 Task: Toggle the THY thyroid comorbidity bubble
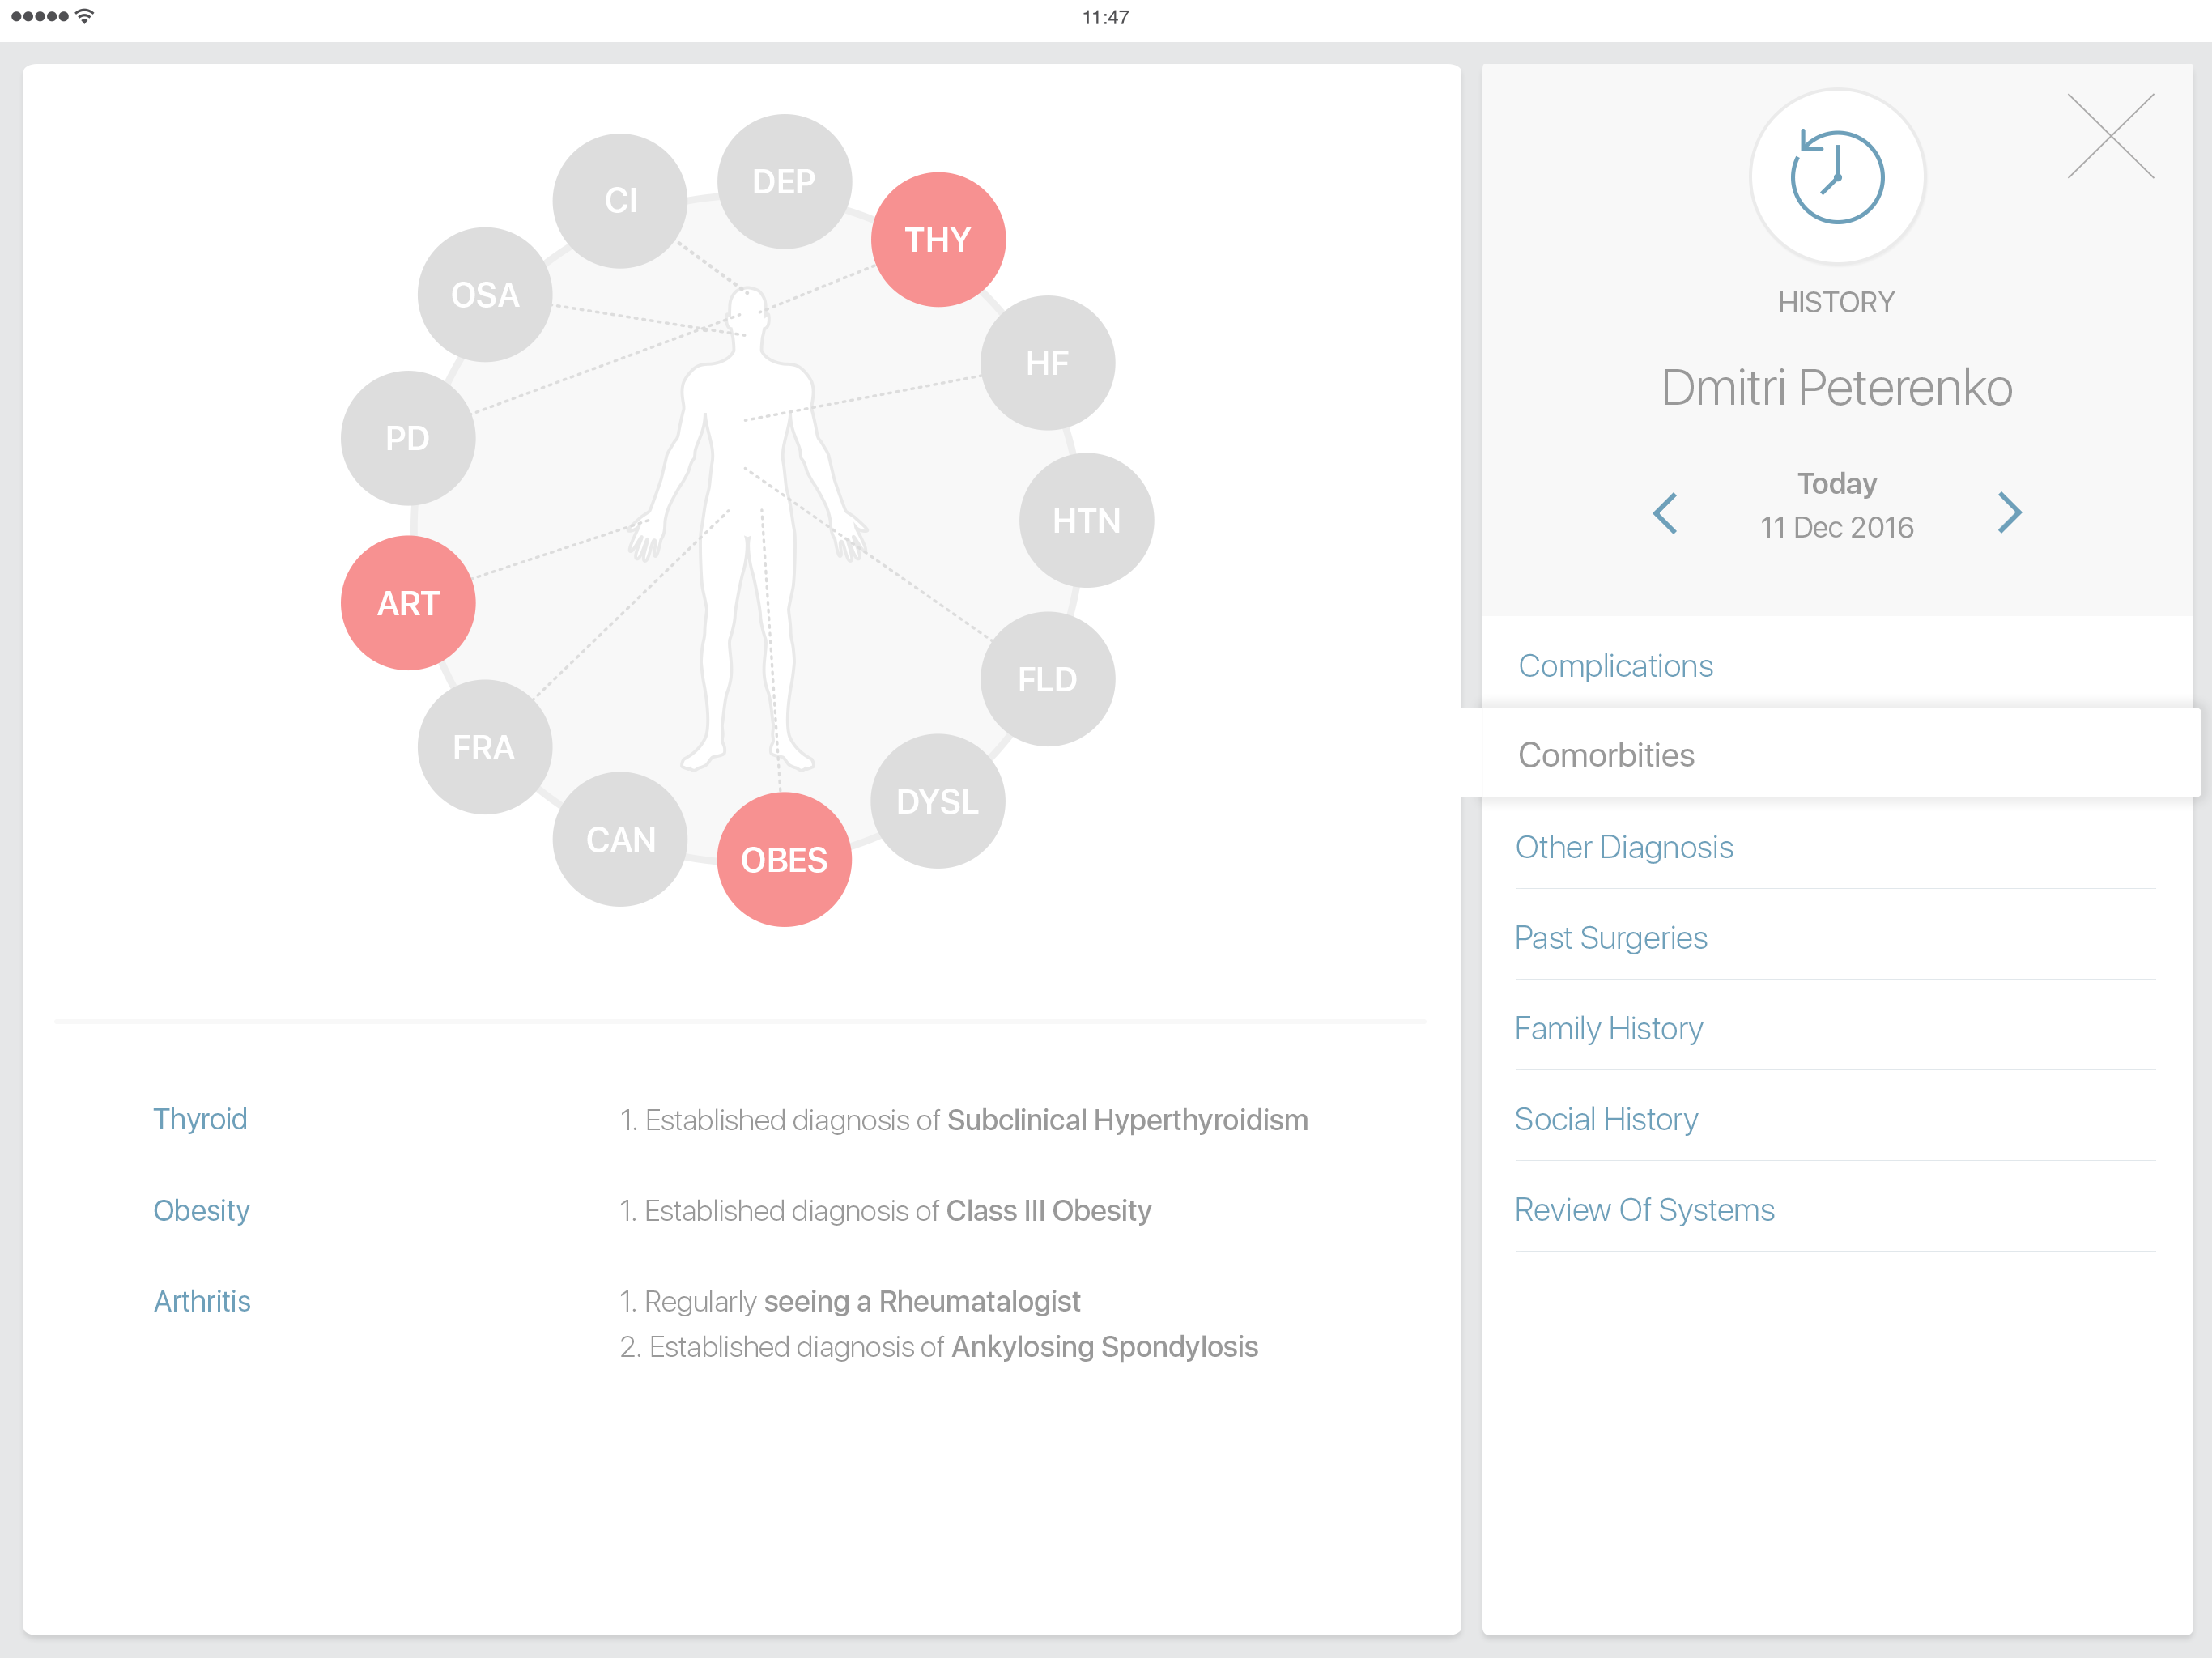tap(937, 240)
